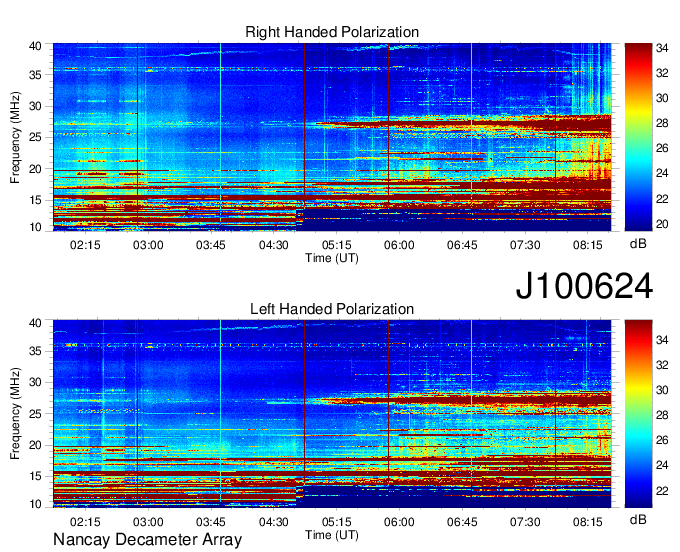Click the 06:00 time tick of Right Handed plot
This screenshot has height=552, width=680.
[x=399, y=245]
